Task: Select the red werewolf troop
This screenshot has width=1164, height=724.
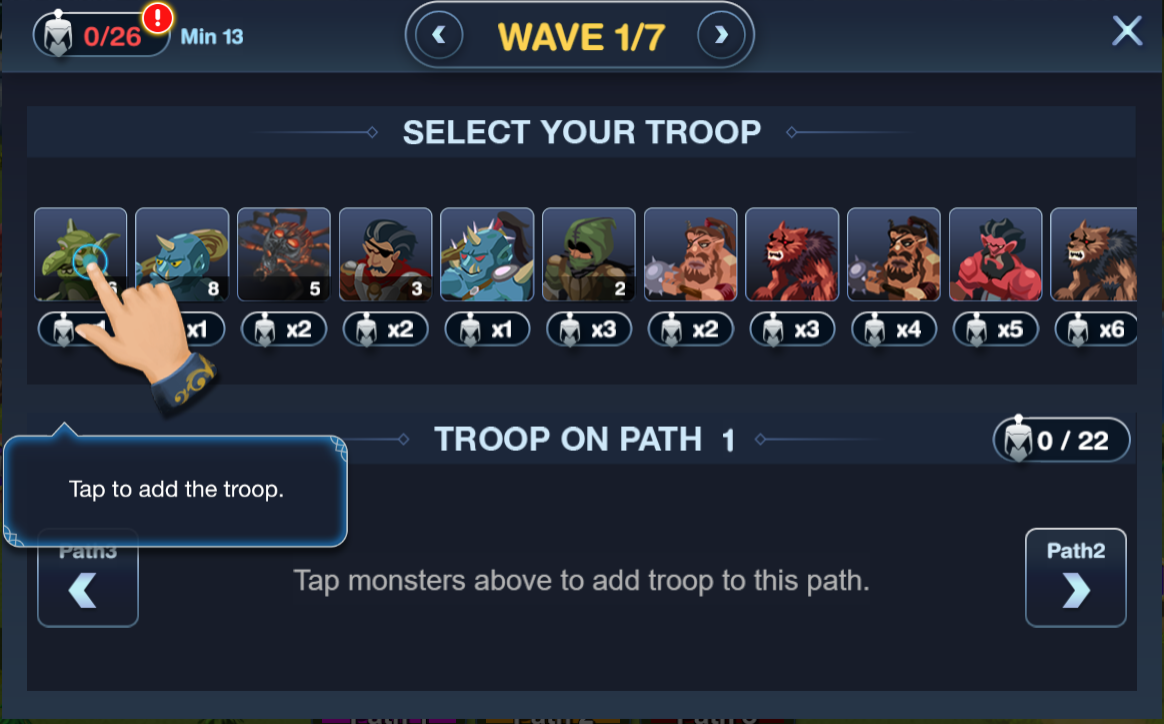Action: point(792,255)
